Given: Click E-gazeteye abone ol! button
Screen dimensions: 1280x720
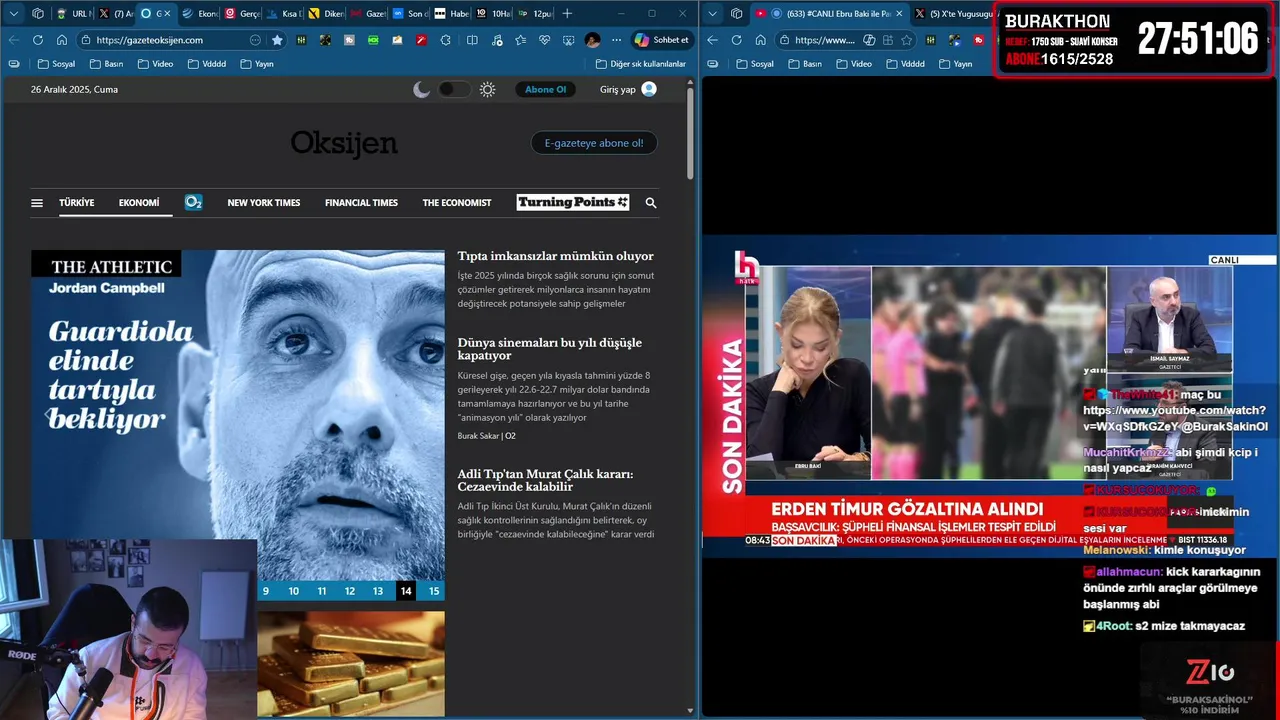Looking at the screenshot, I should click(594, 143).
